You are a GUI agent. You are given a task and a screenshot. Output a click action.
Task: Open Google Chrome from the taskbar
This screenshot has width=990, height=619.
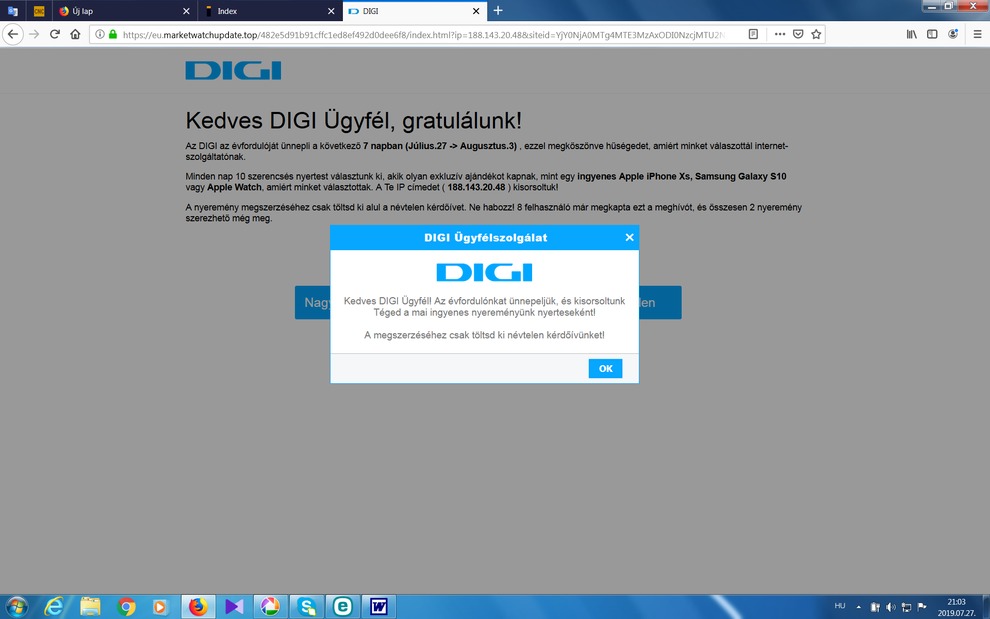127,606
